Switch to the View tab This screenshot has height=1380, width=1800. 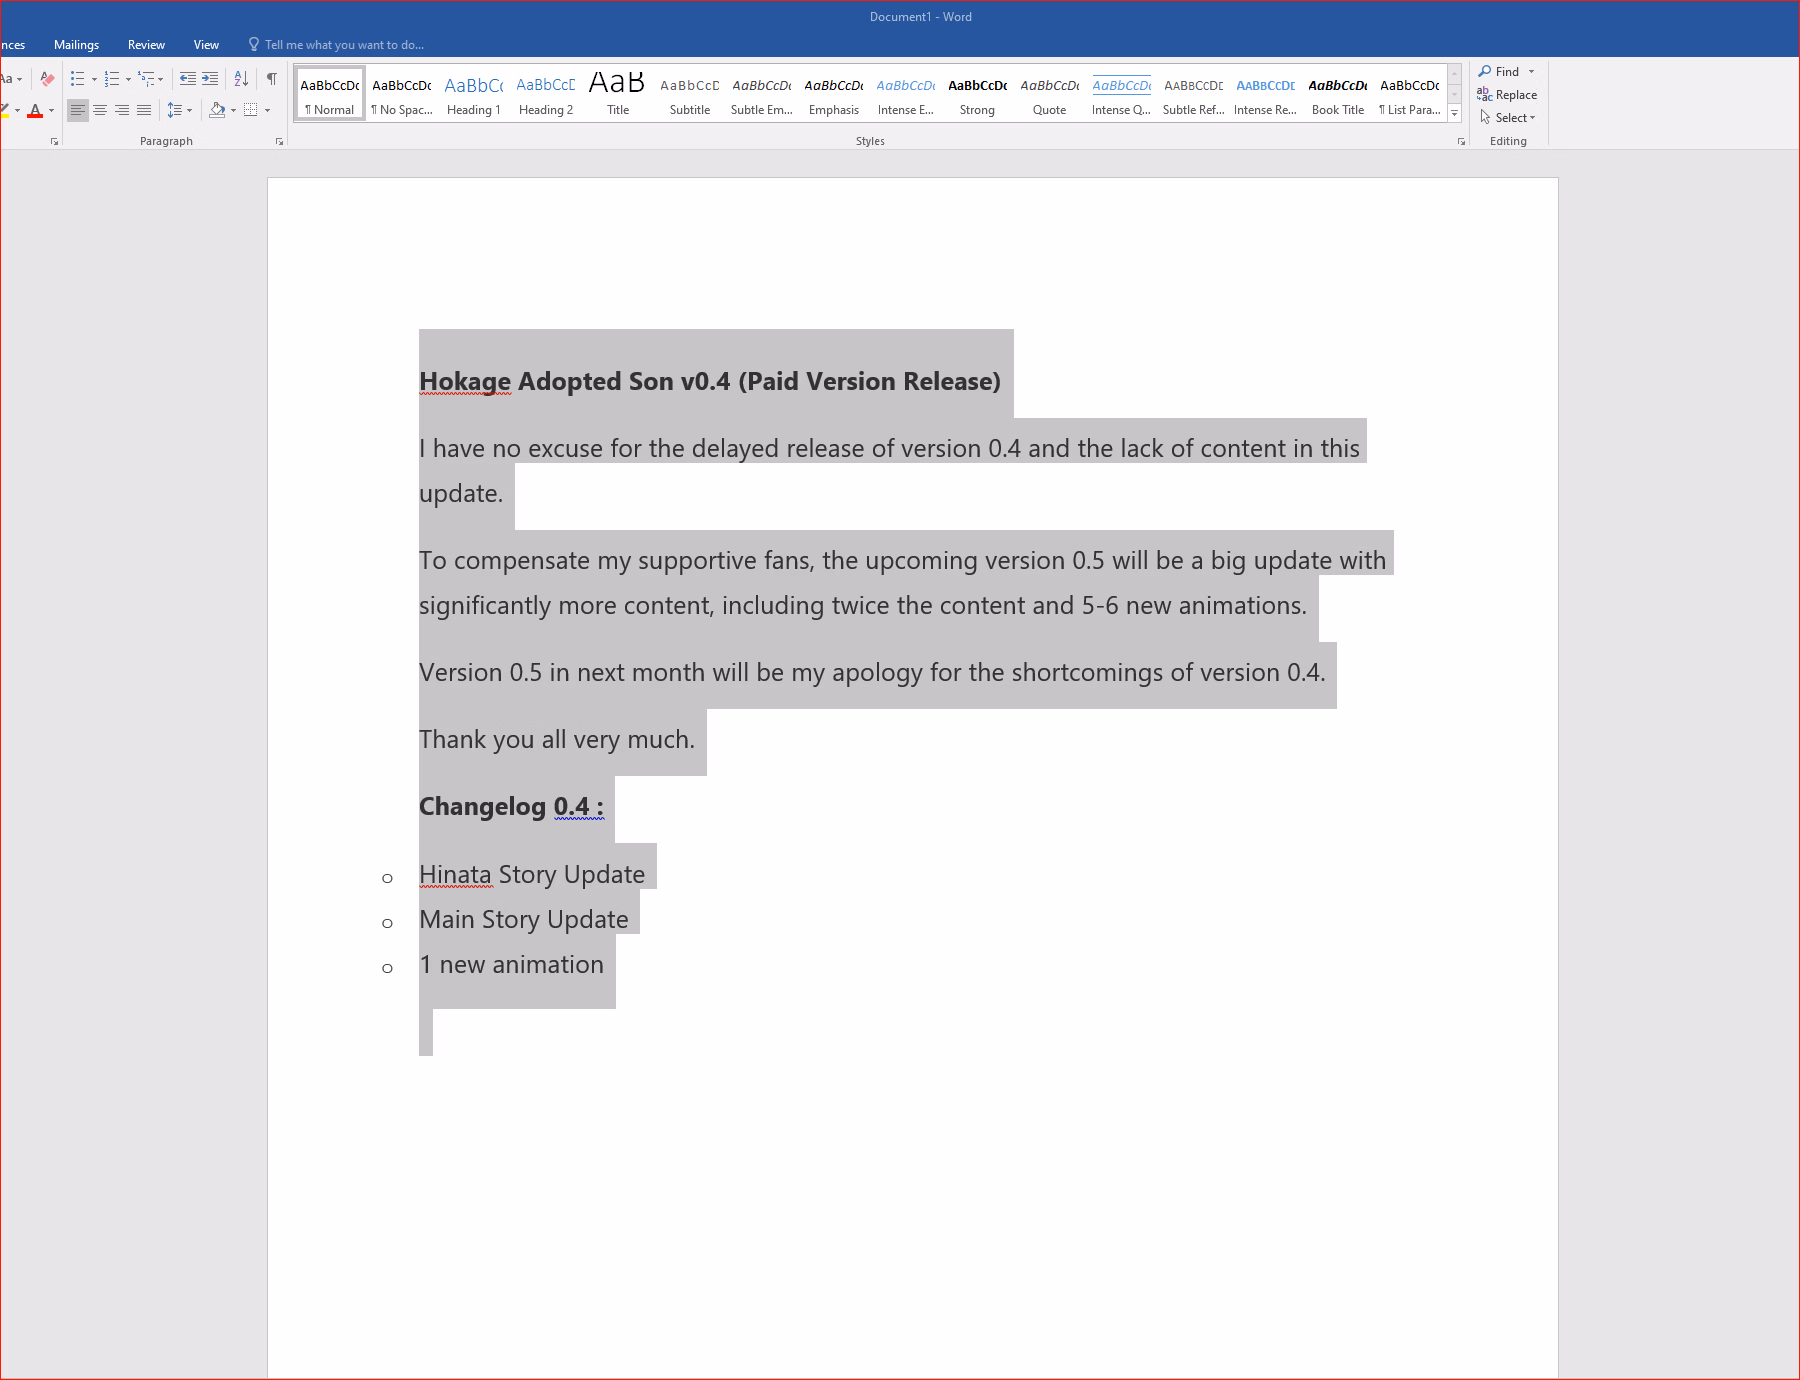tap(206, 45)
